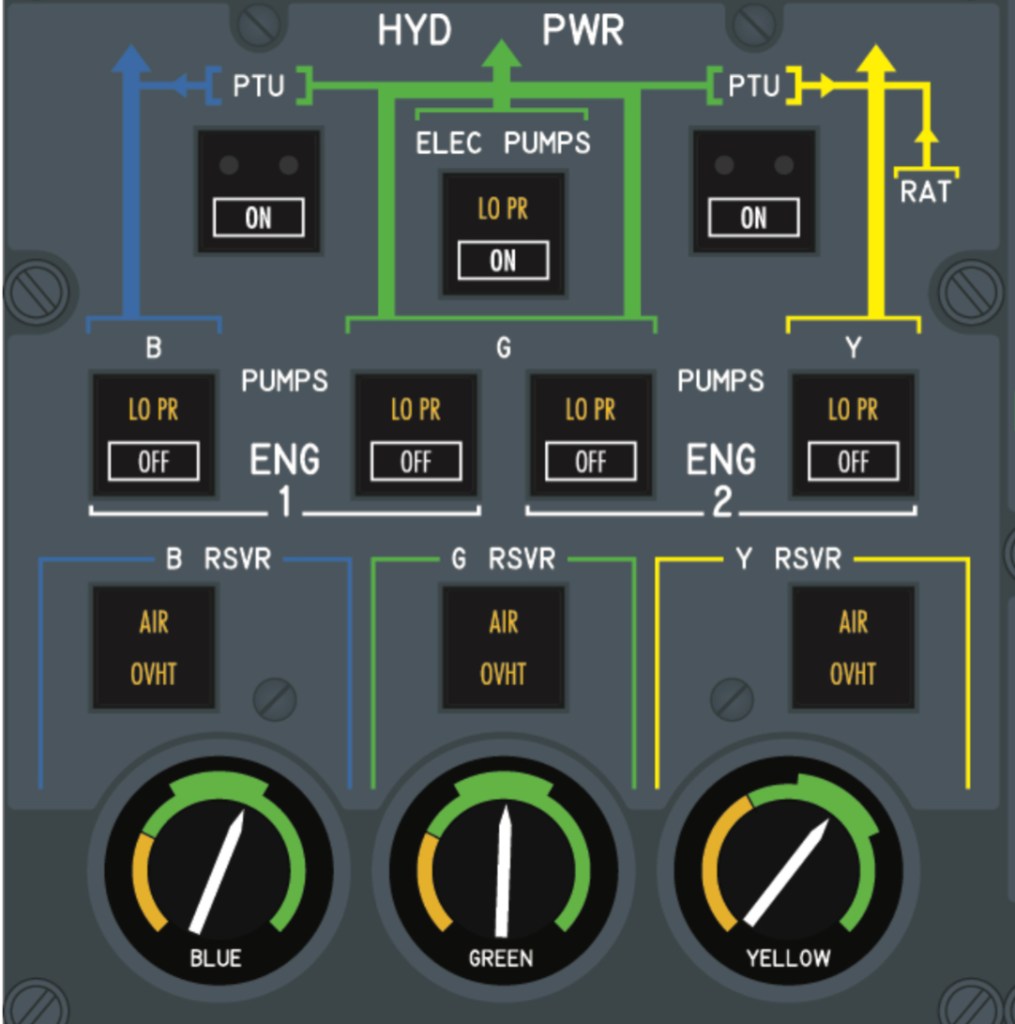The image size is (1015, 1024).
Task: Click the left blue PTU label
Action: click(x=258, y=86)
